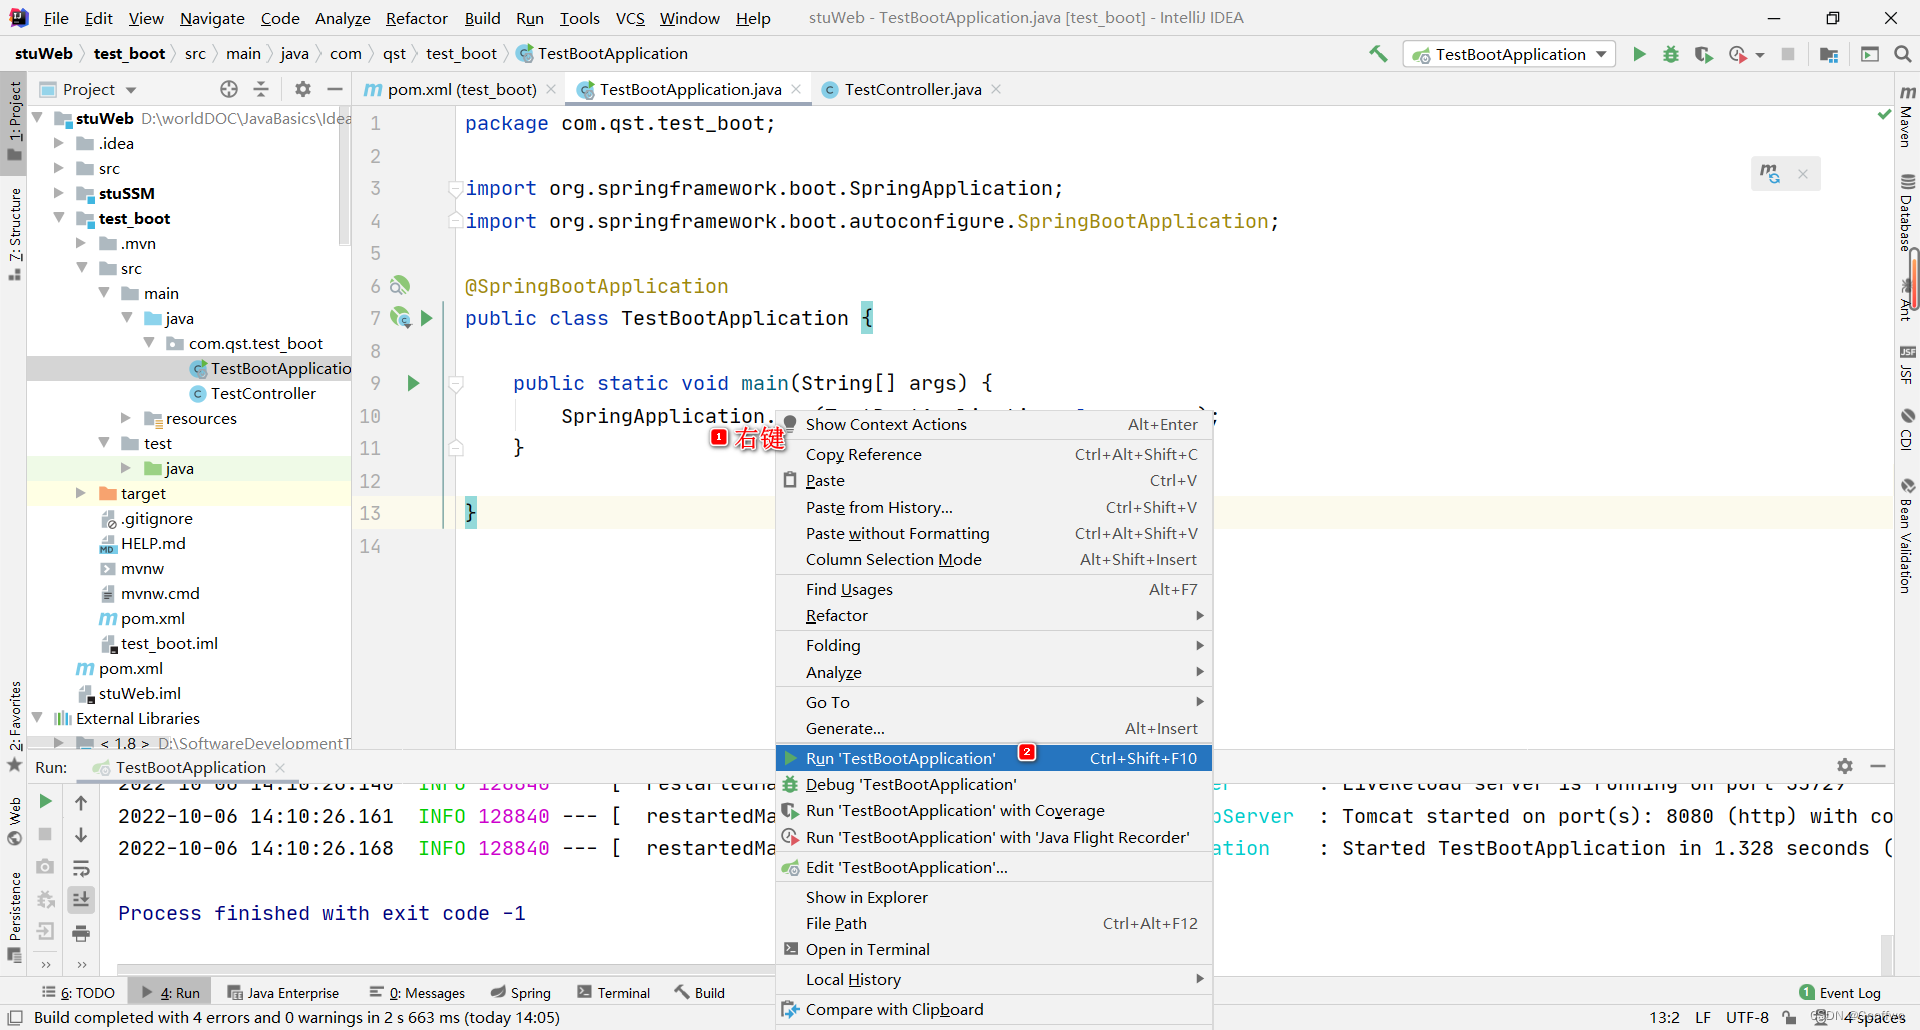Open the VCS menu

pyautogui.click(x=630, y=18)
